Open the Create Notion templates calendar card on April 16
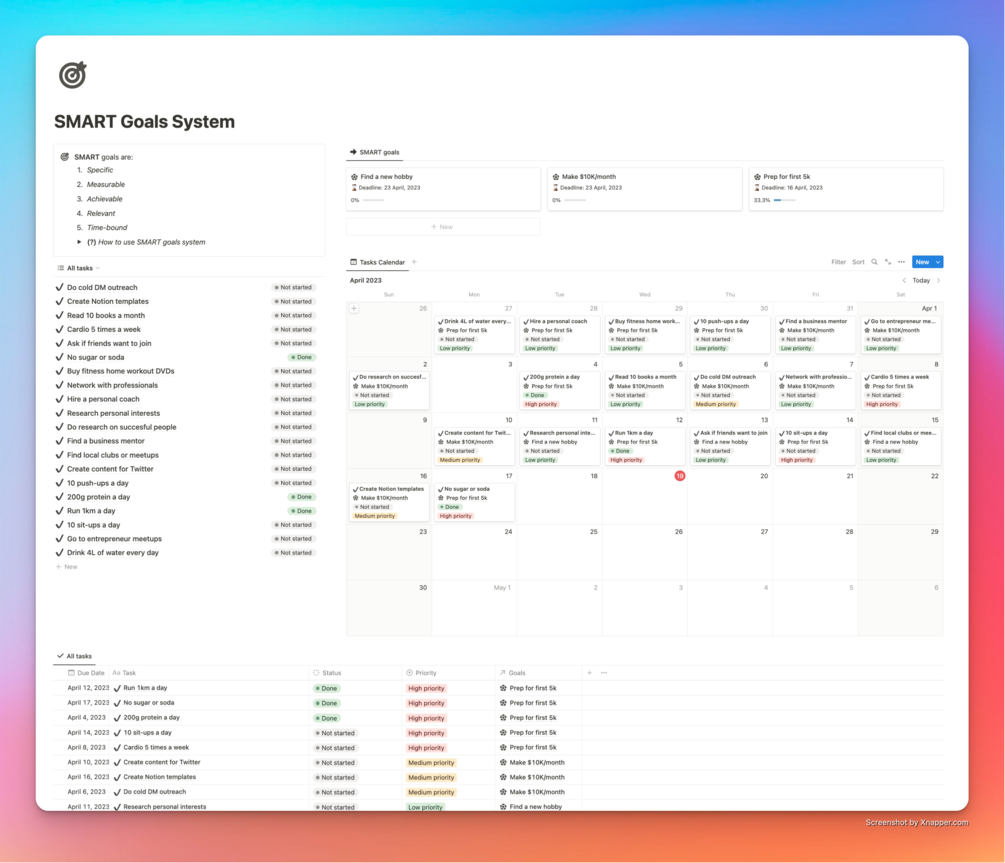This screenshot has width=1005, height=863. pyautogui.click(x=389, y=502)
